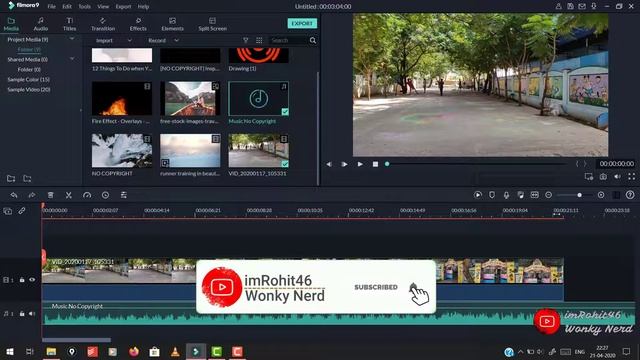Image resolution: width=640 pixels, height=360 pixels.
Task: Click the add track icon
Action: (x=8, y=211)
